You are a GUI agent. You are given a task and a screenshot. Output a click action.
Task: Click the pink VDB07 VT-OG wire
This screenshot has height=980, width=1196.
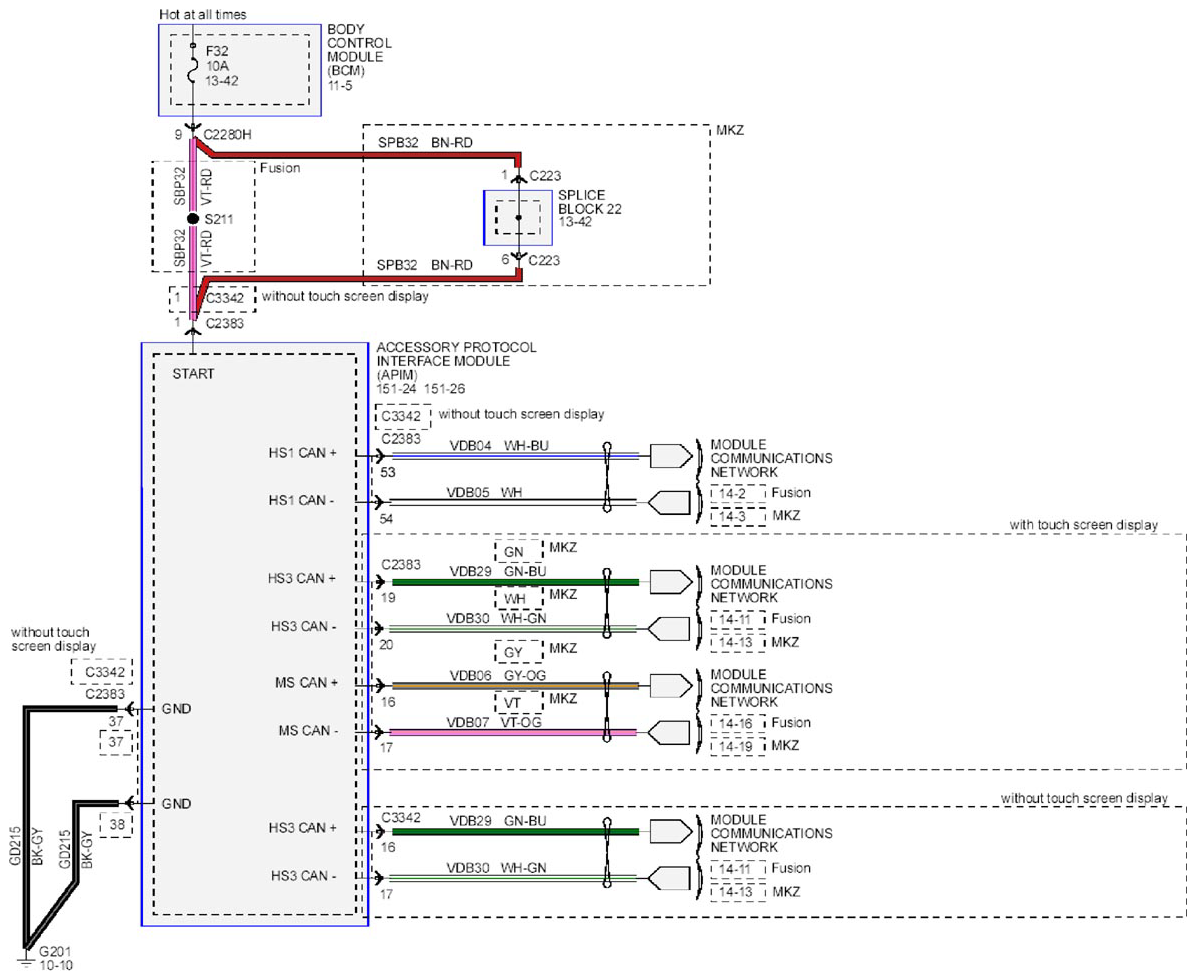[x=513, y=732]
